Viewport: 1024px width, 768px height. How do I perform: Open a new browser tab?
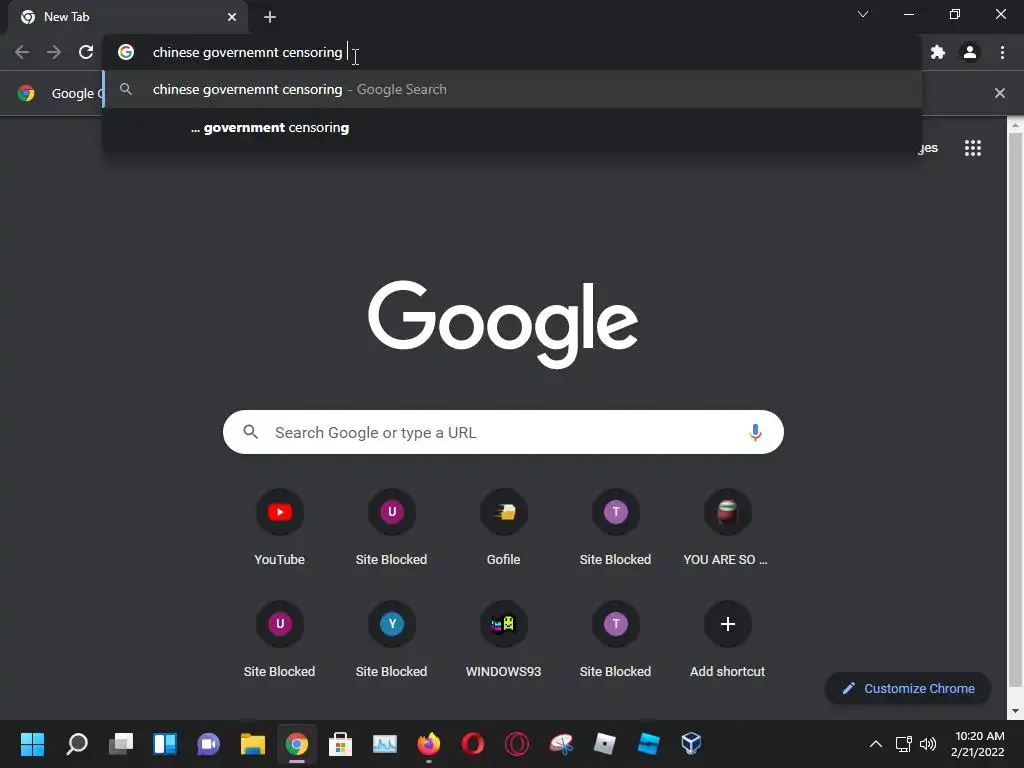[x=270, y=17]
